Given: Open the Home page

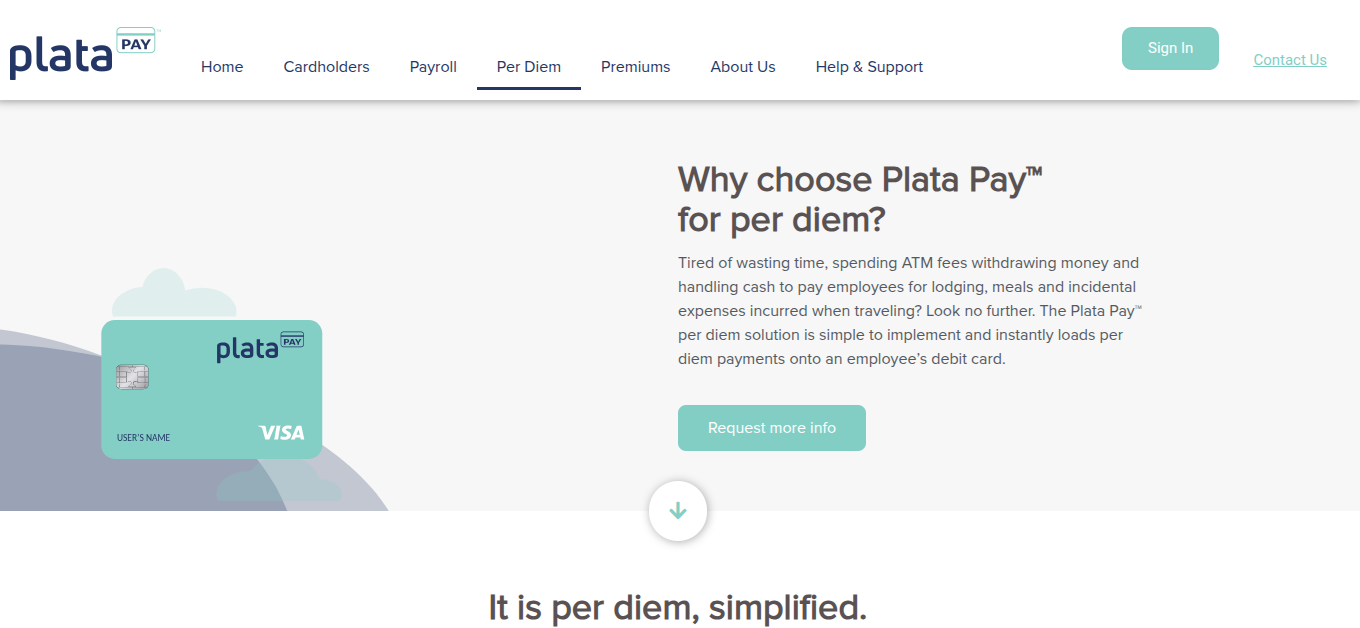Looking at the screenshot, I should (x=222, y=67).
